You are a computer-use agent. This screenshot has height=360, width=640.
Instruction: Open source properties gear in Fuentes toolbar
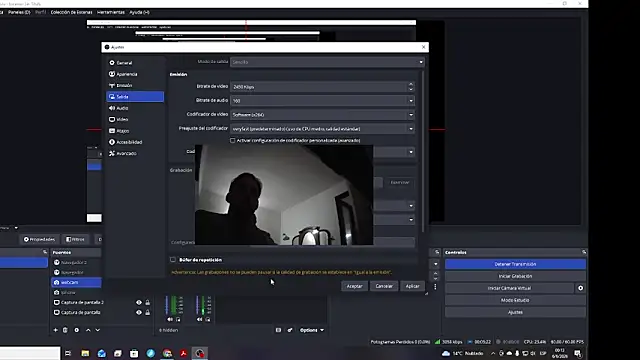coord(77,330)
